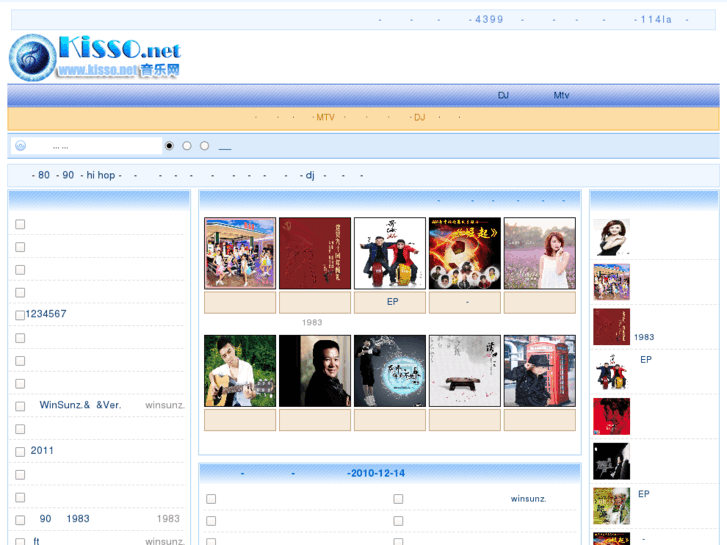Screen dimensions: 727x545
Task: Tick the checkbox beside 1234567
Action: coord(20,315)
